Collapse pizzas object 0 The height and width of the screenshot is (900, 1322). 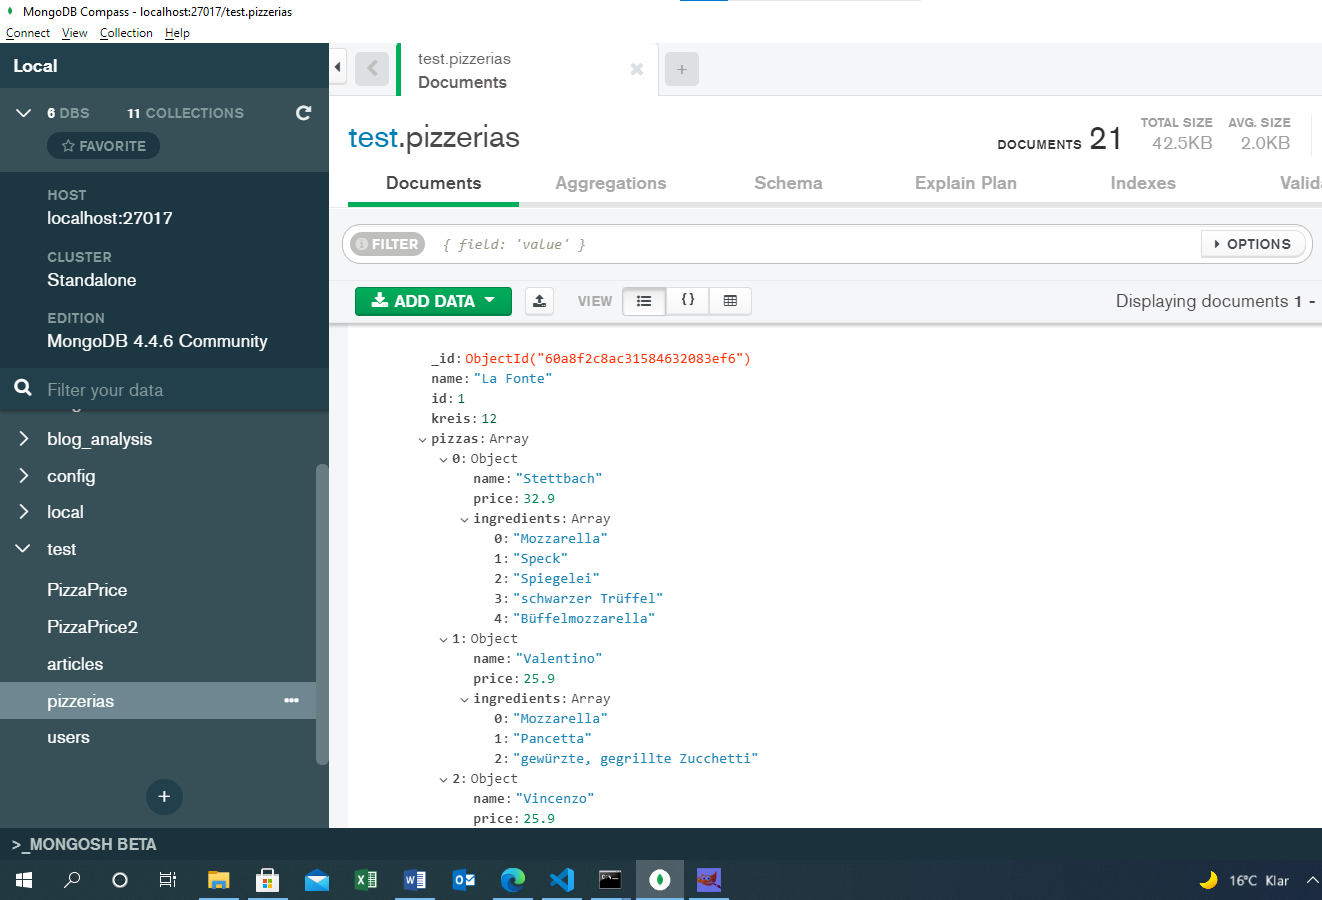tap(443, 459)
